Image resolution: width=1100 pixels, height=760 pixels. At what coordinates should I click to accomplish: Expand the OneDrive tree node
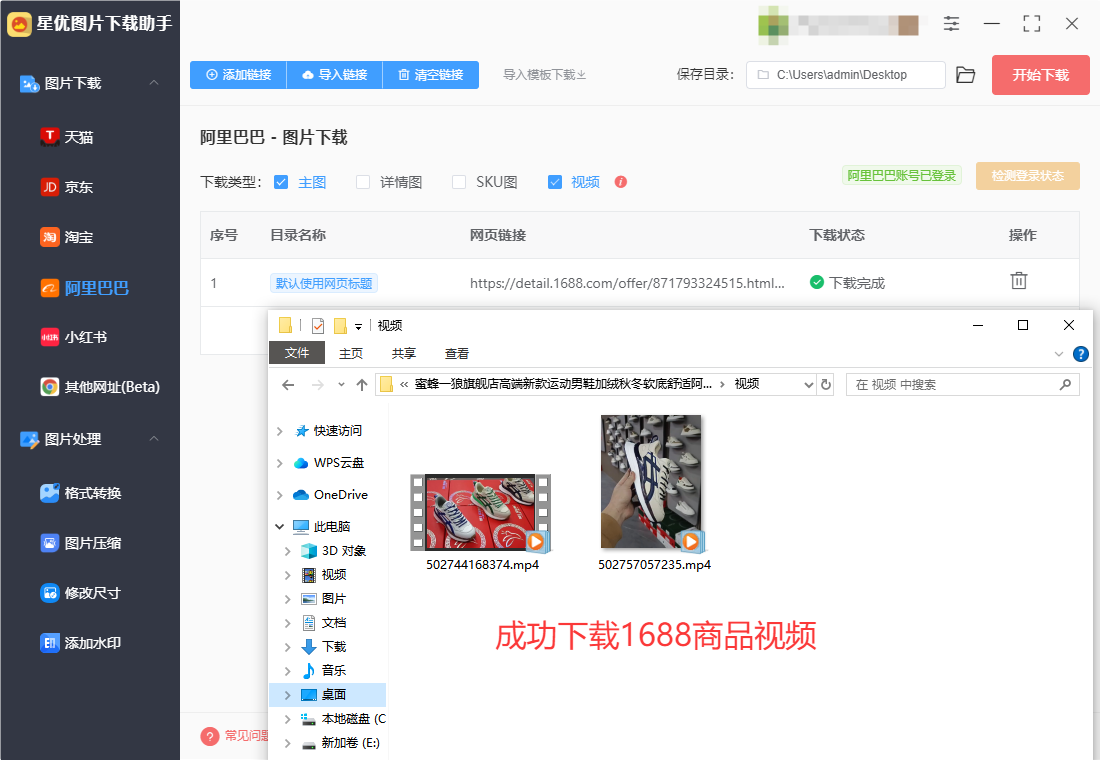click(279, 495)
